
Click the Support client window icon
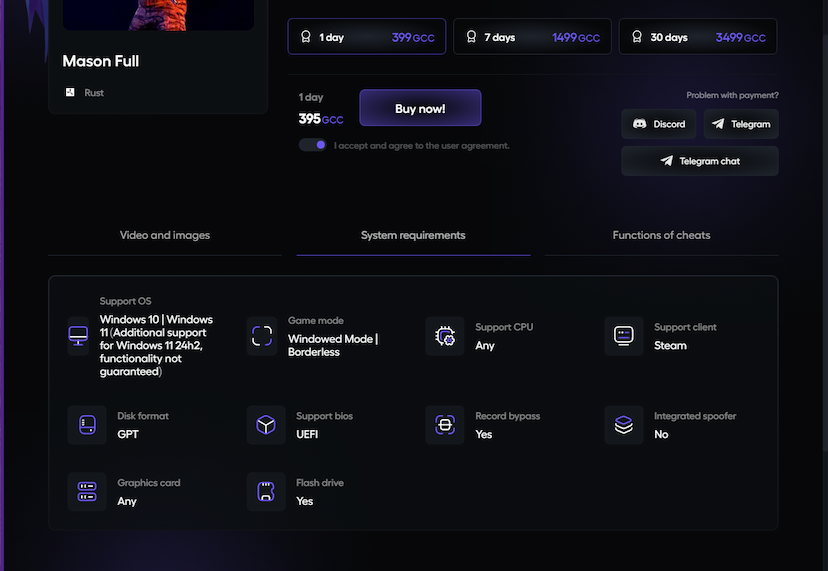[623, 336]
